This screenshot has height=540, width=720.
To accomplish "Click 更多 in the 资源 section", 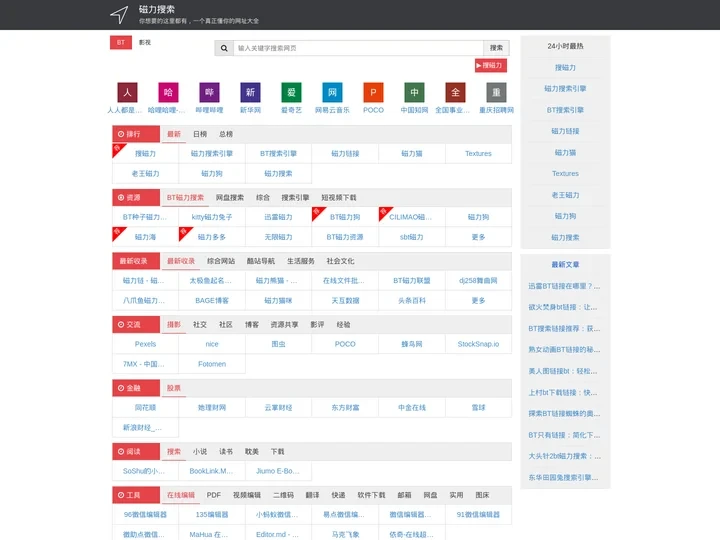I will [478, 237].
